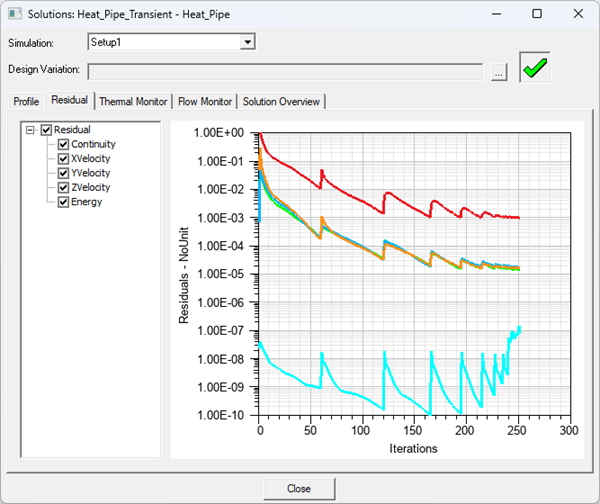Open the Simulation Setup1 dropdown
The height and width of the screenshot is (504, 600).
pyautogui.click(x=248, y=42)
